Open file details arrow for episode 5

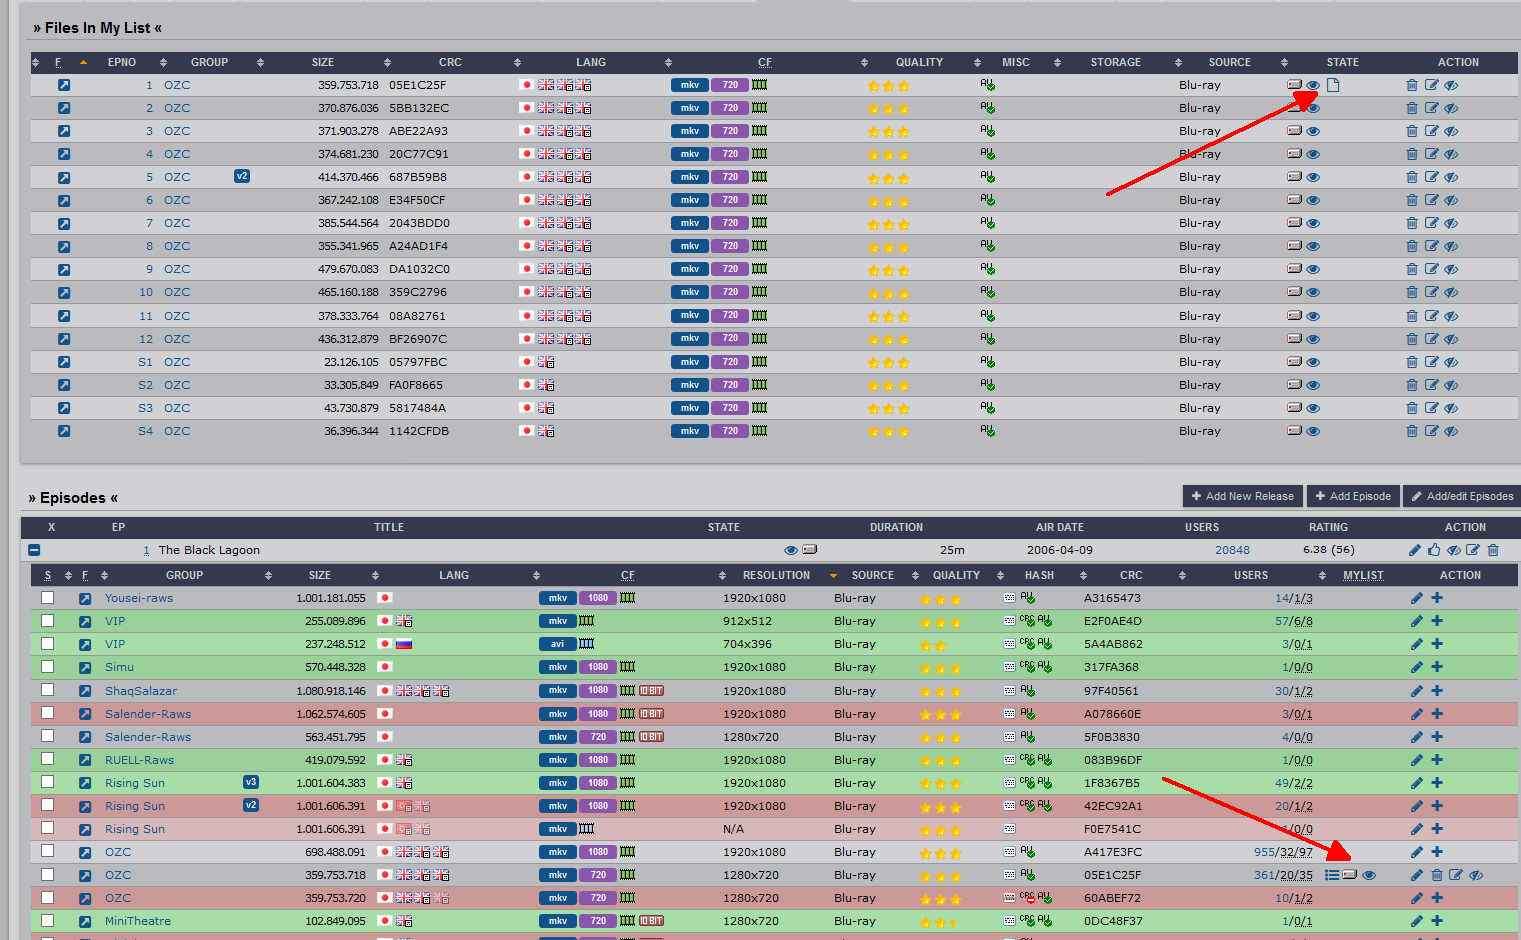coord(64,177)
